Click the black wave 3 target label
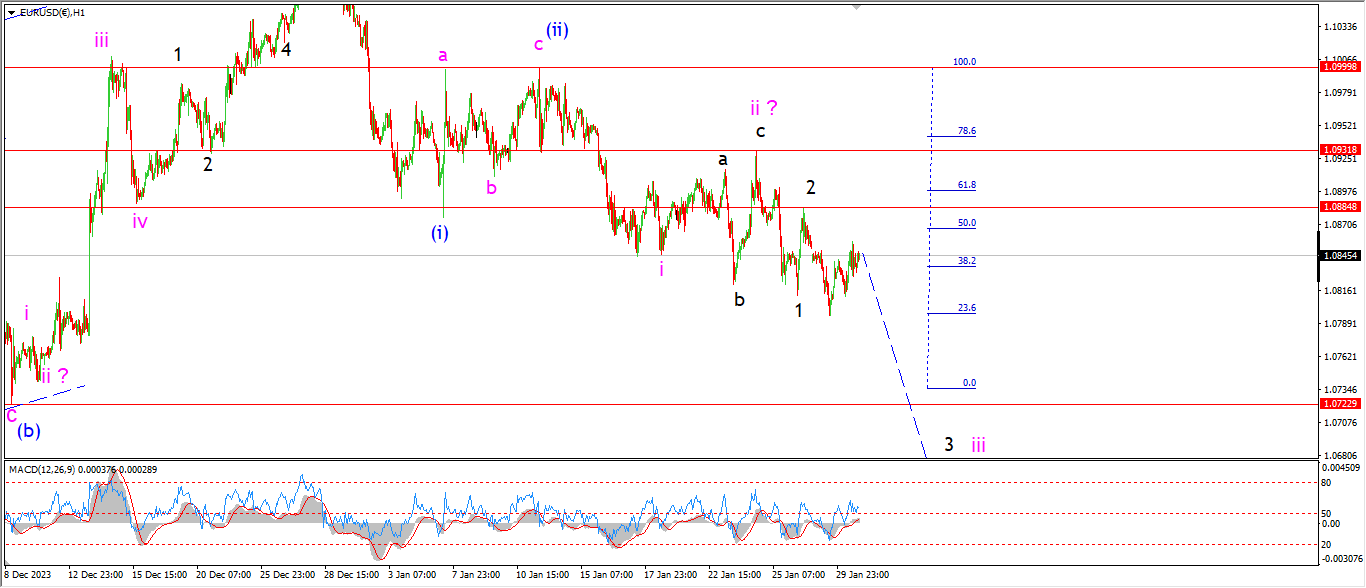This screenshot has width=1366, height=588. (948, 444)
